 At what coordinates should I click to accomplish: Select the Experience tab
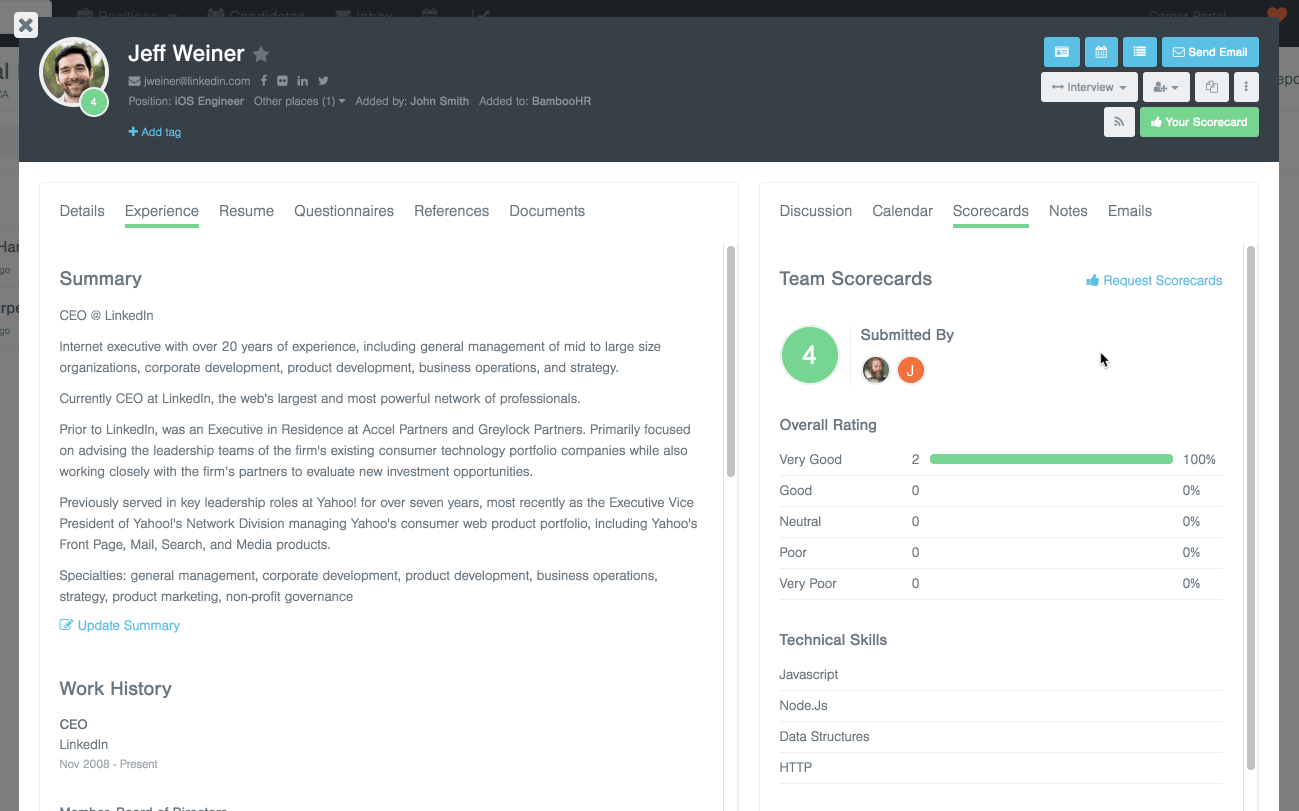pyautogui.click(x=162, y=211)
